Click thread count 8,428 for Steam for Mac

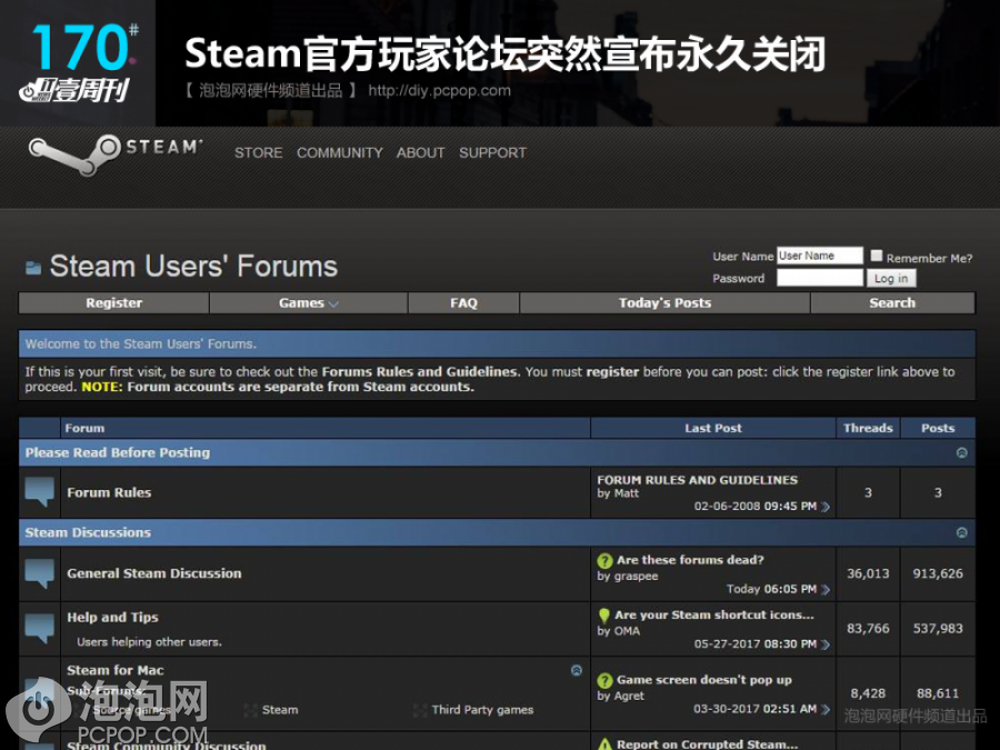(x=868, y=693)
